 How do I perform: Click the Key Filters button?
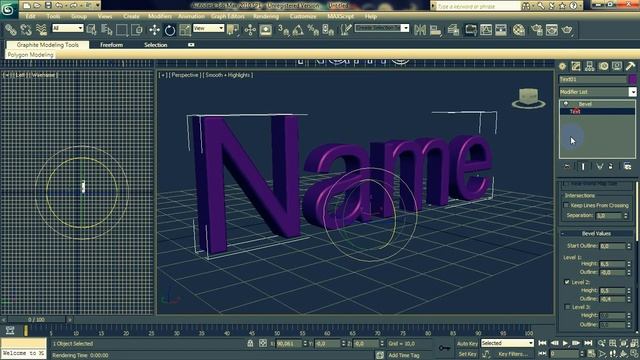coord(512,354)
